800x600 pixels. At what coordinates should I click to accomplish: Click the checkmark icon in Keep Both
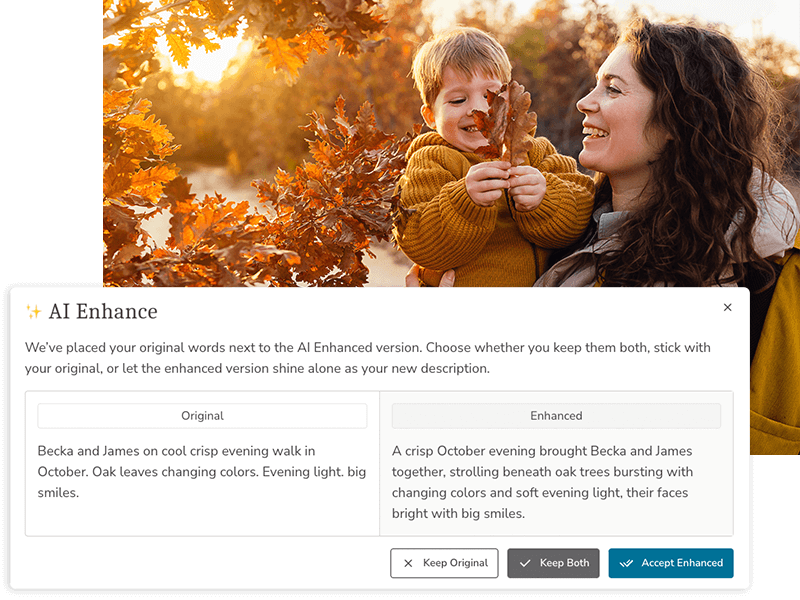point(525,563)
